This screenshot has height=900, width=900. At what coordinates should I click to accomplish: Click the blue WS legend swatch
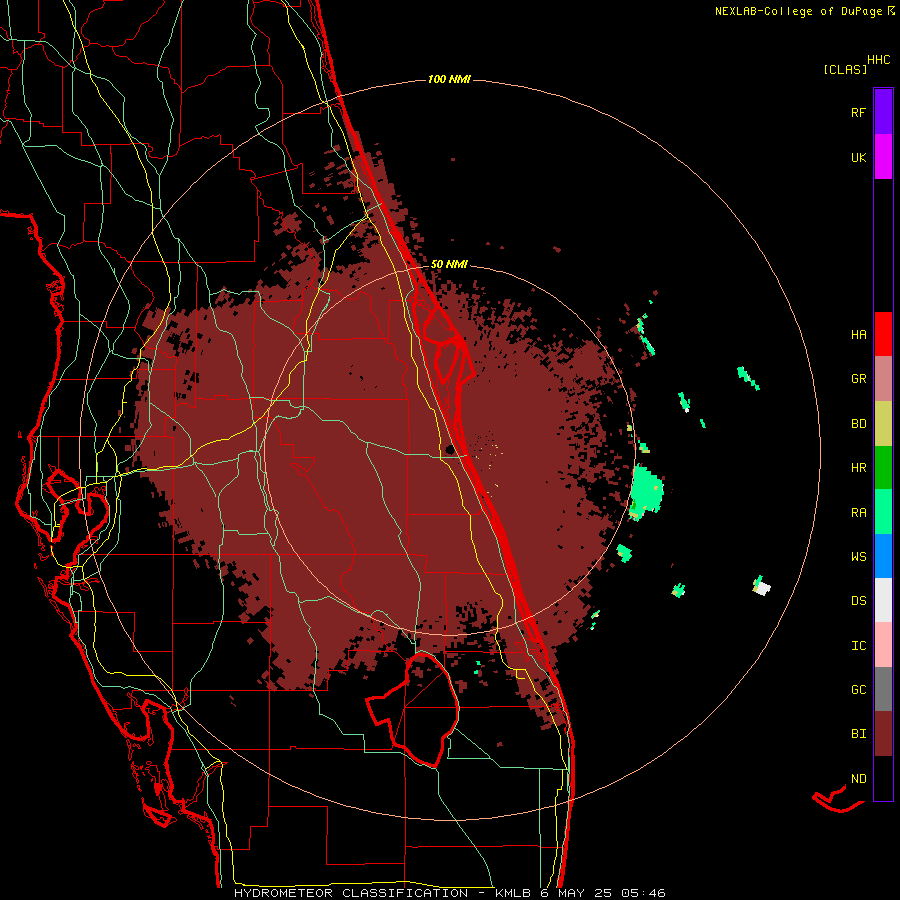[x=883, y=556]
